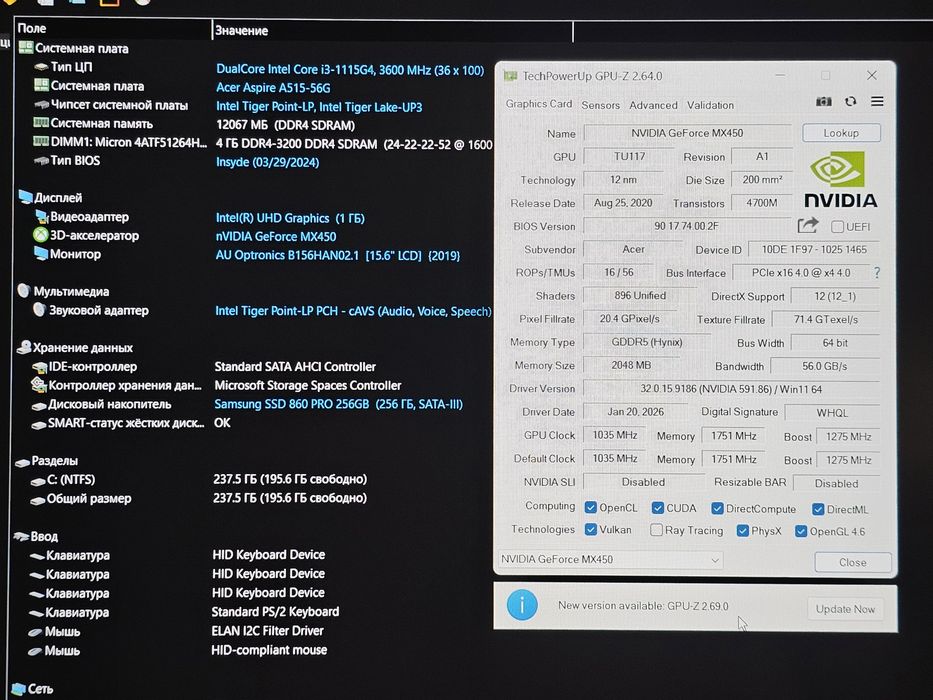Open the Validation tab
The height and width of the screenshot is (700, 933).
point(710,105)
